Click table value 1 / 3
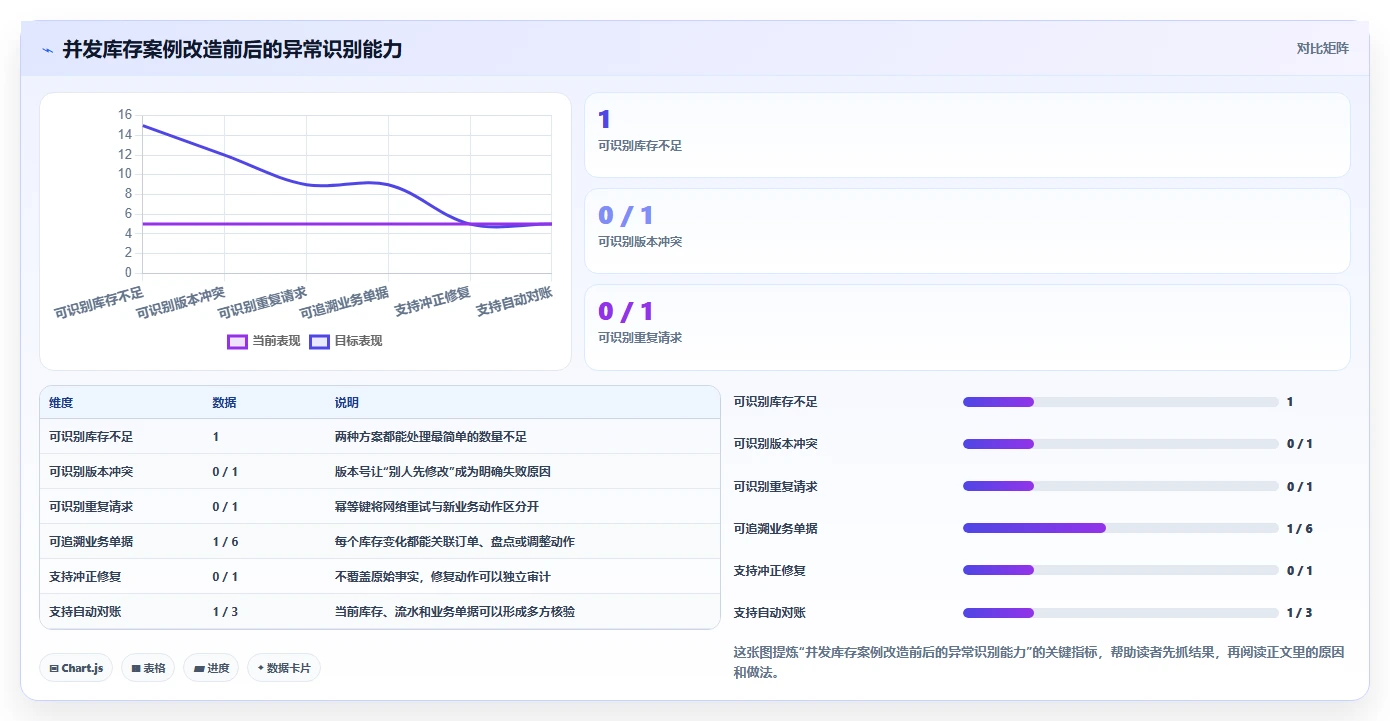Viewport: 1390px width, 721px height. coord(225,612)
